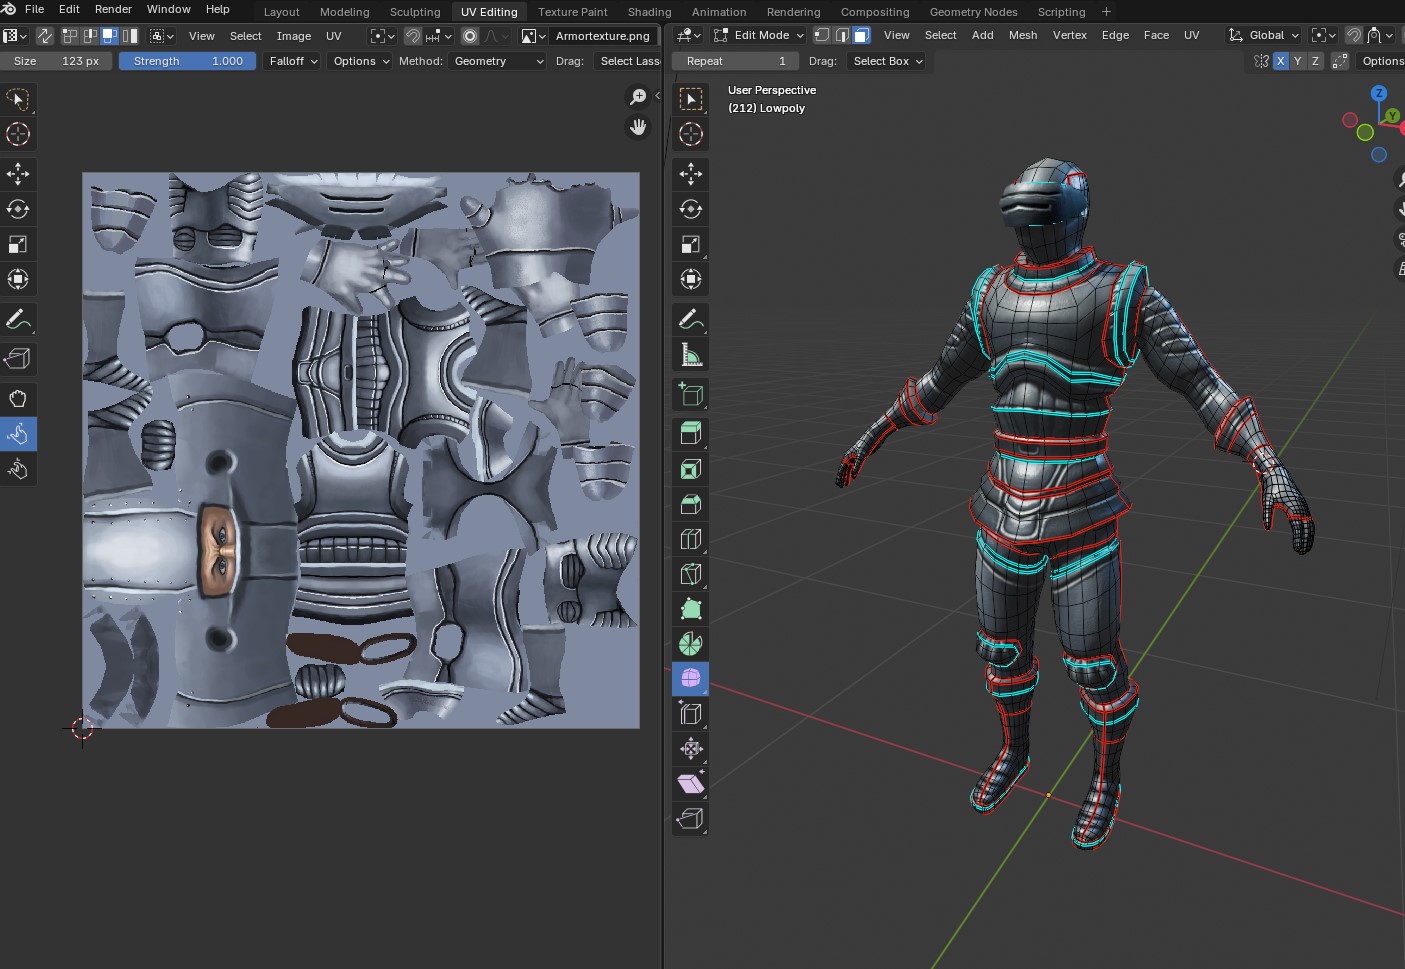
Task: Click the Strength slider
Action: pos(187,61)
